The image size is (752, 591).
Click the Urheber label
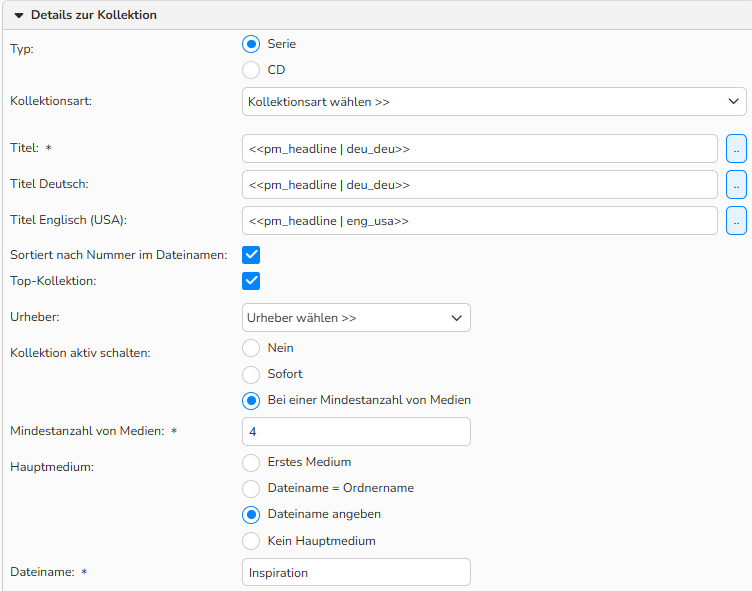coord(35,317)
